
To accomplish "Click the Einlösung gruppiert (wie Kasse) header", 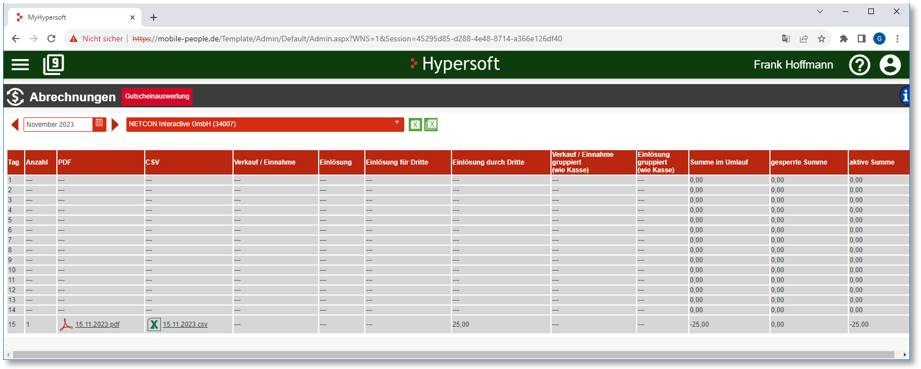I will click(x=662, y=162).
